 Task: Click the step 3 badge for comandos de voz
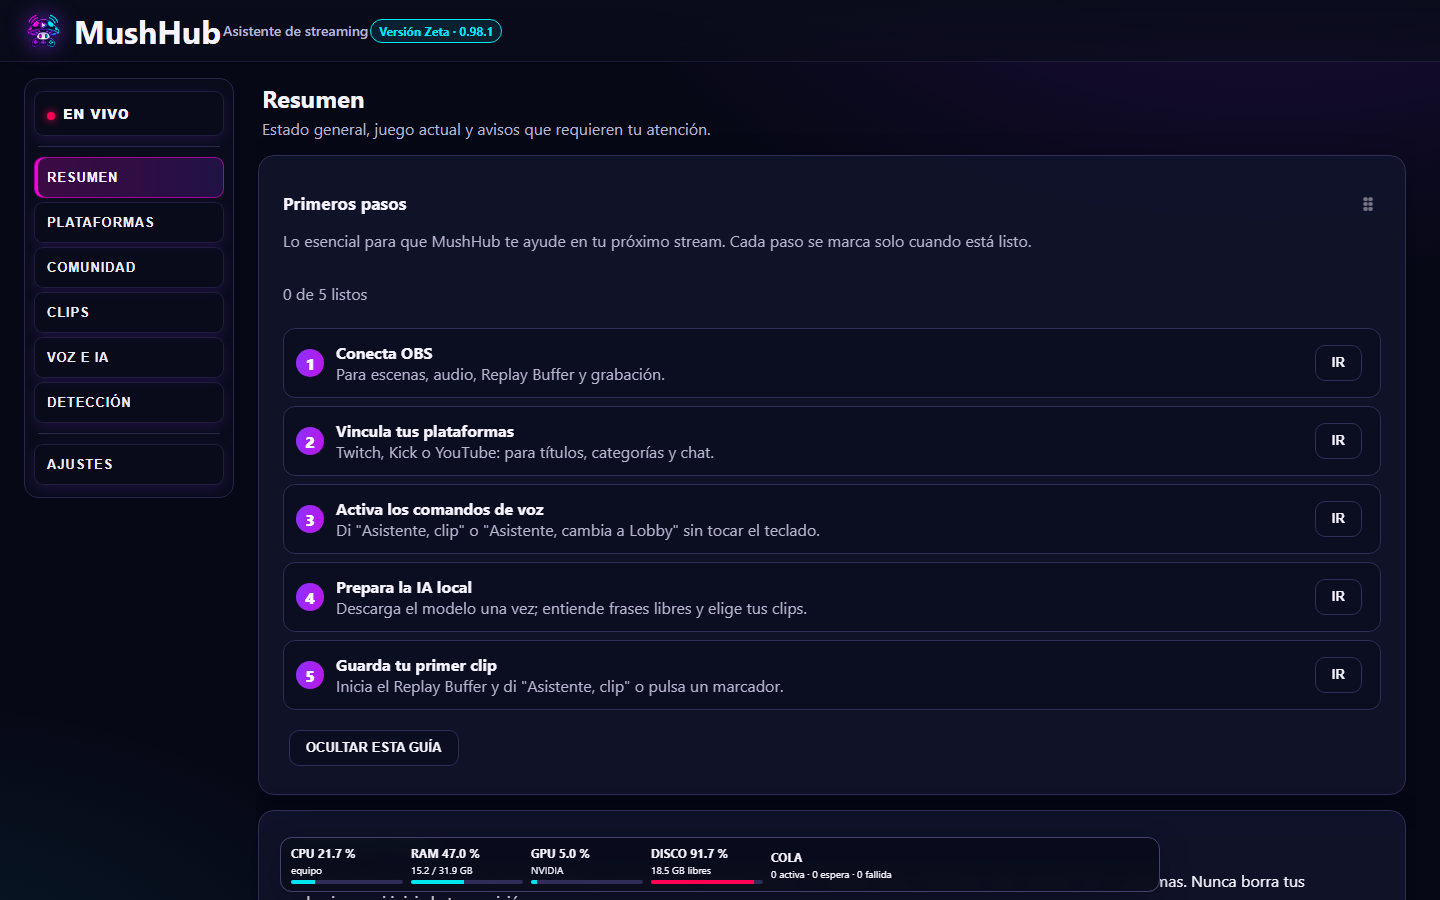[x=310, y=519]
